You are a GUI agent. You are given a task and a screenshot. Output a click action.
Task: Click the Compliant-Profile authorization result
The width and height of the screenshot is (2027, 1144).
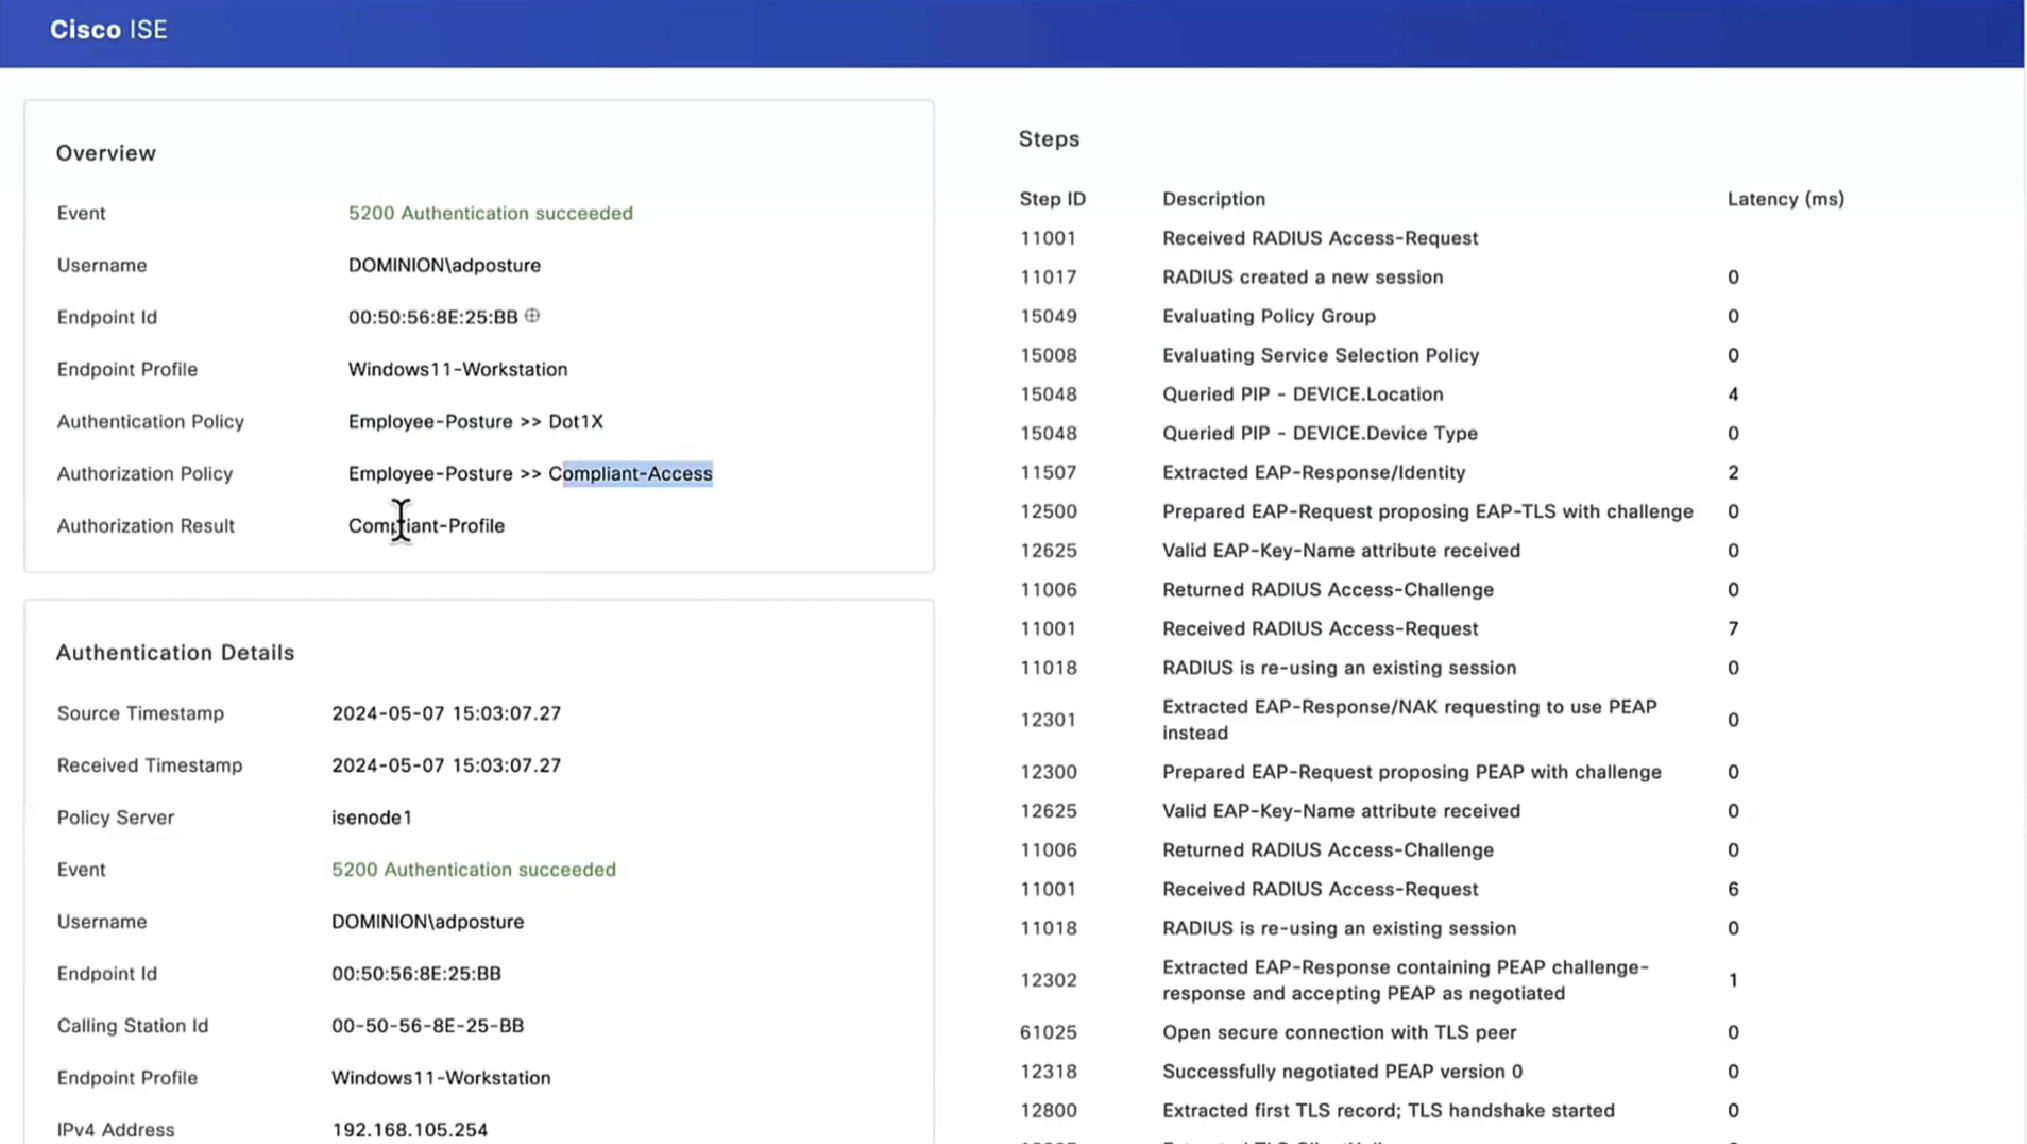[426, 526]
